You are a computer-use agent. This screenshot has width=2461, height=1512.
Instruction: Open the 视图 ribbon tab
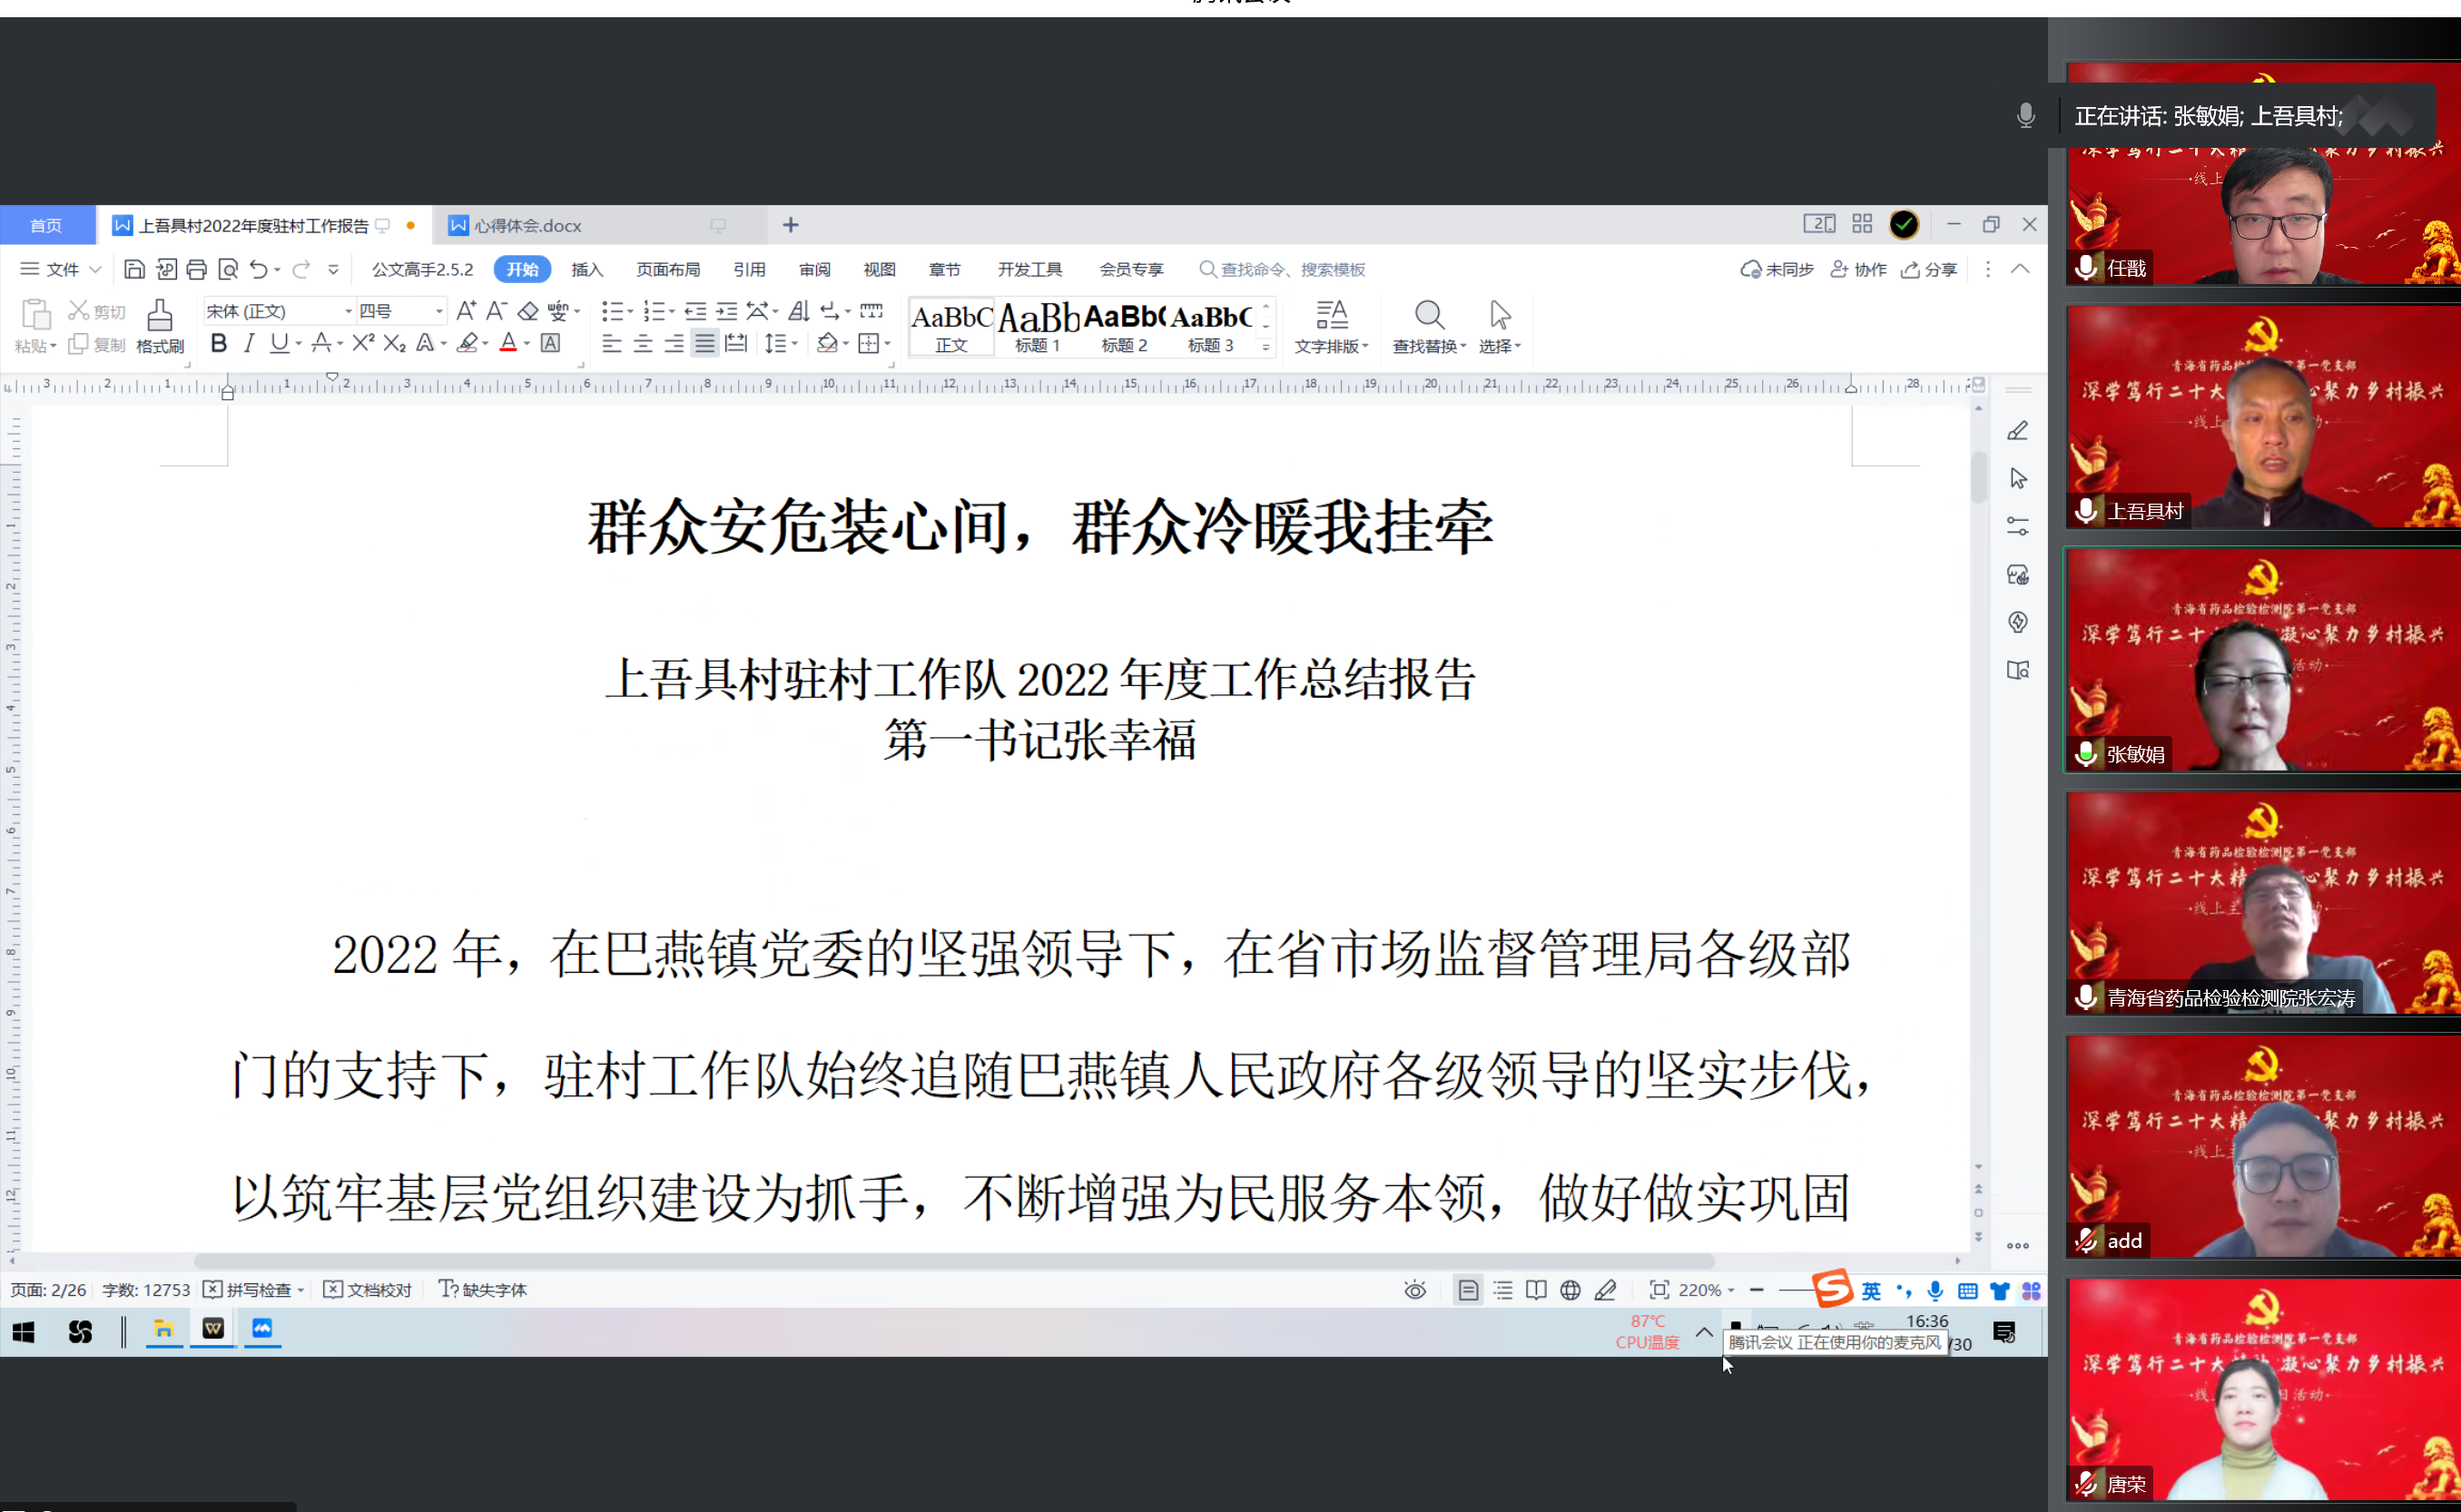[879, 269]
